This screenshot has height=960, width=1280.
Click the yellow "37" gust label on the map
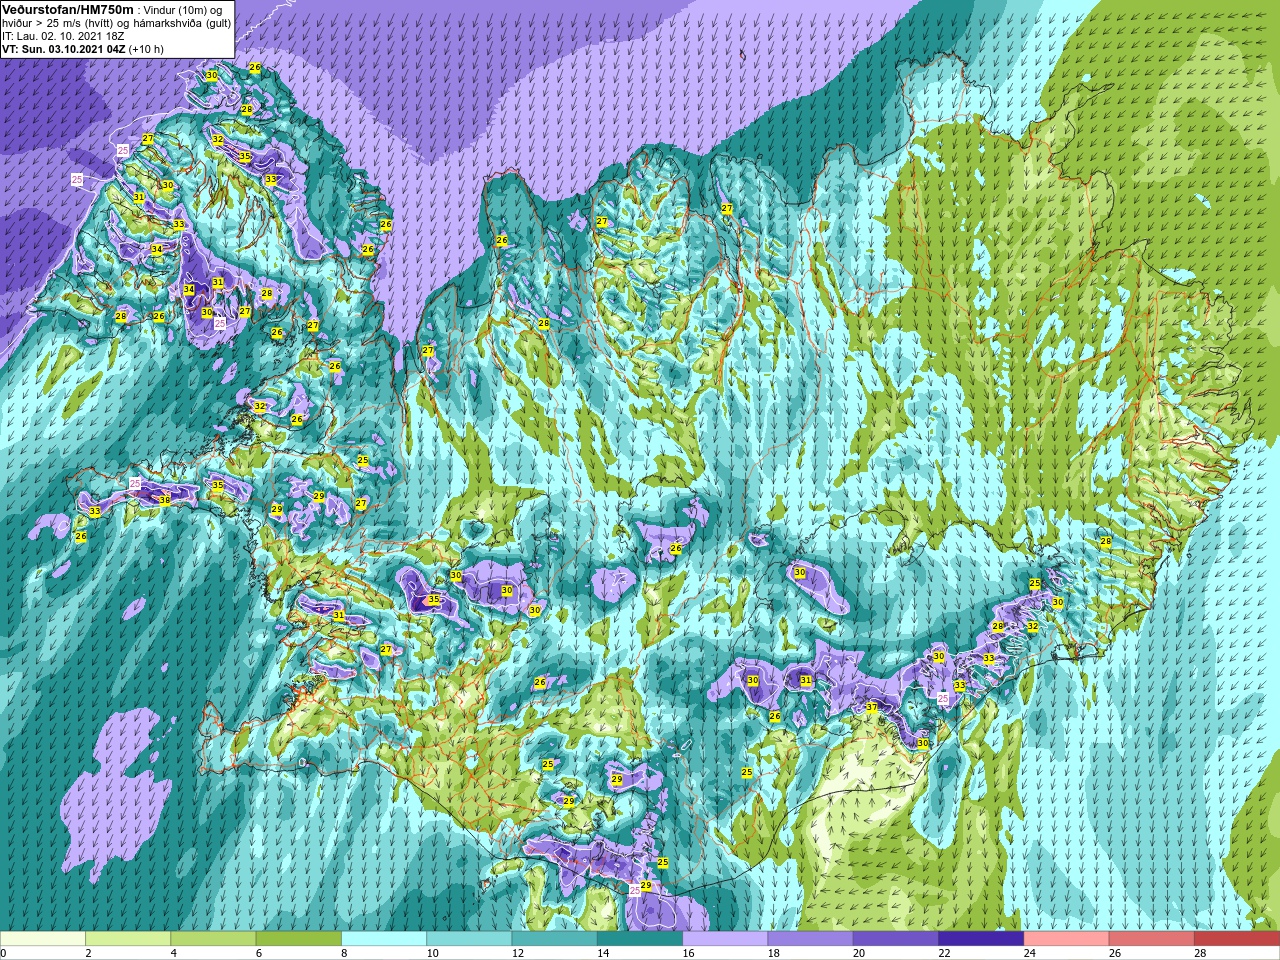pos(872,707)
